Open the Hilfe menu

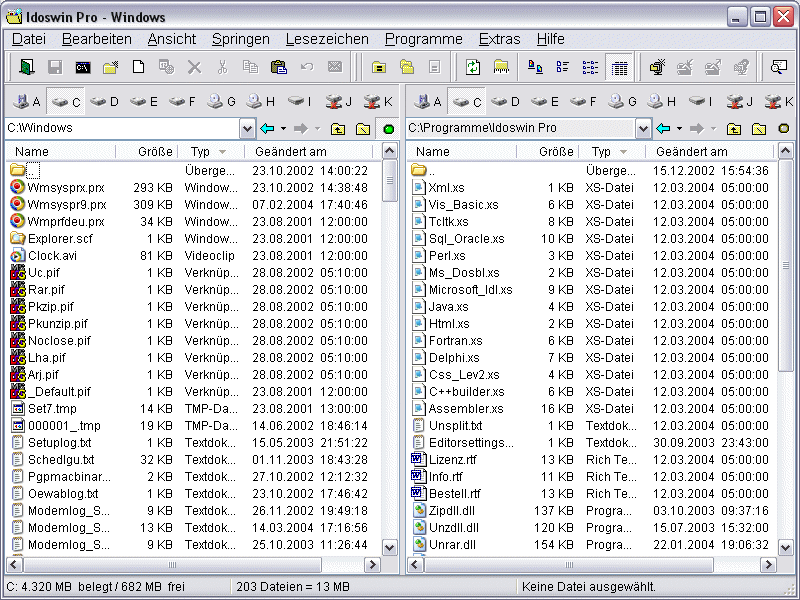coord(551,39)
